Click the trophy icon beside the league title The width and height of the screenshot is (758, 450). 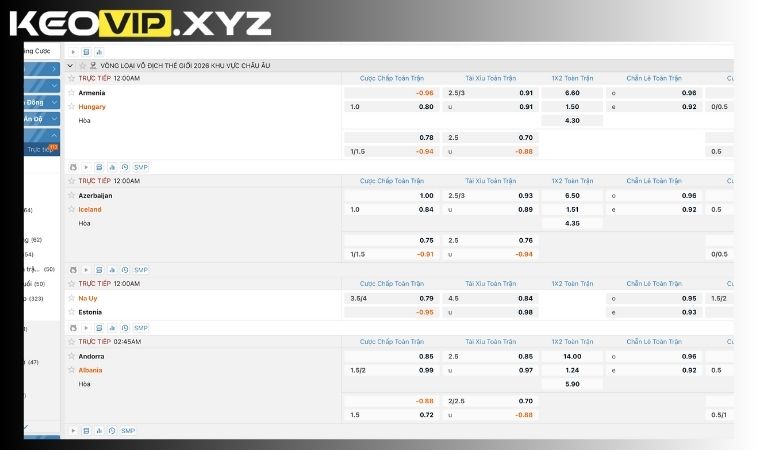point(93,65)
